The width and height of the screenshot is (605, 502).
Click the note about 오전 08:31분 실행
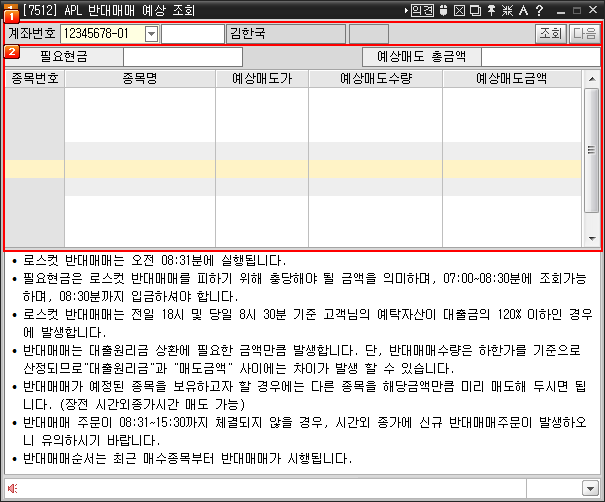point(155,261)
